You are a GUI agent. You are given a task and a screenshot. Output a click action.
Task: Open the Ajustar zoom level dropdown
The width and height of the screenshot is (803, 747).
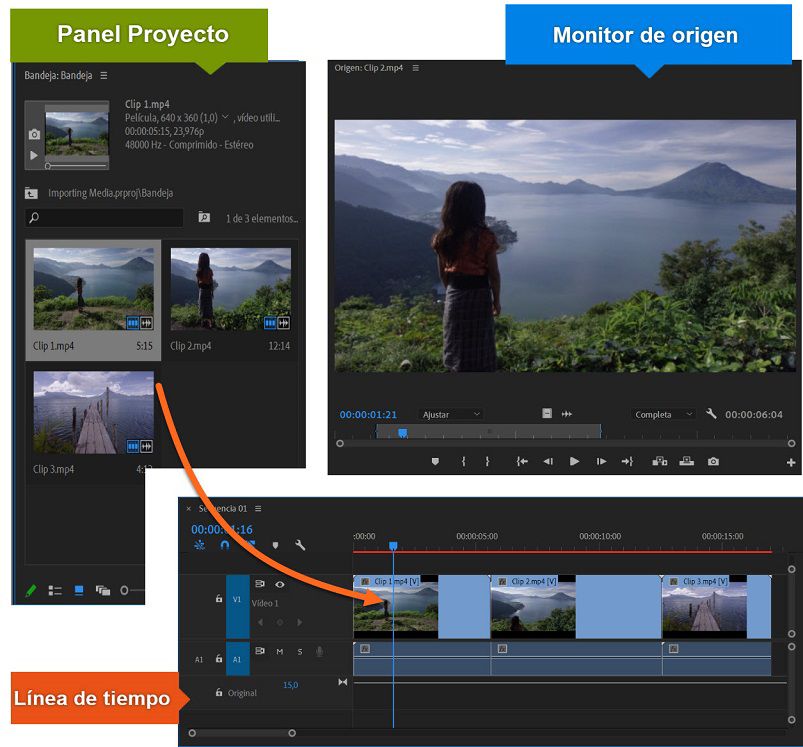tap(451, 414)
